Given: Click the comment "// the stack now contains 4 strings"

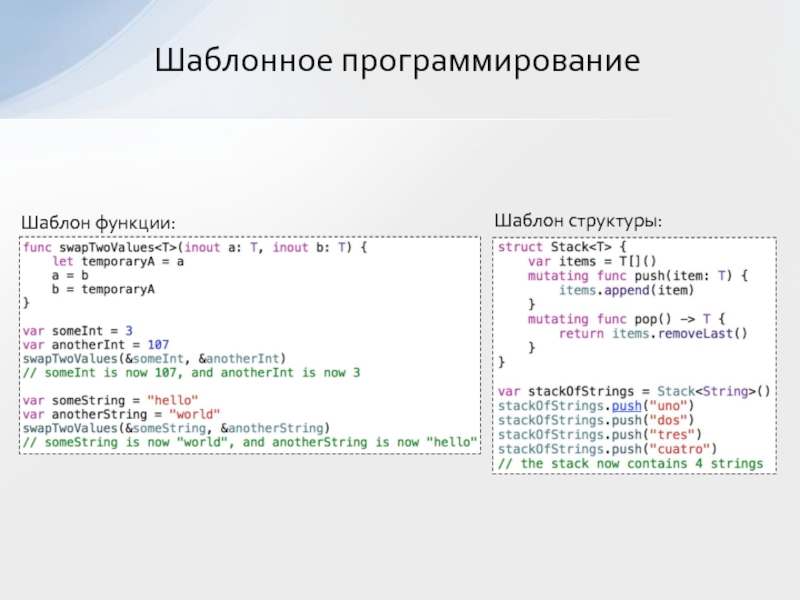Looking at the screenshot, I should coord(631,464).
